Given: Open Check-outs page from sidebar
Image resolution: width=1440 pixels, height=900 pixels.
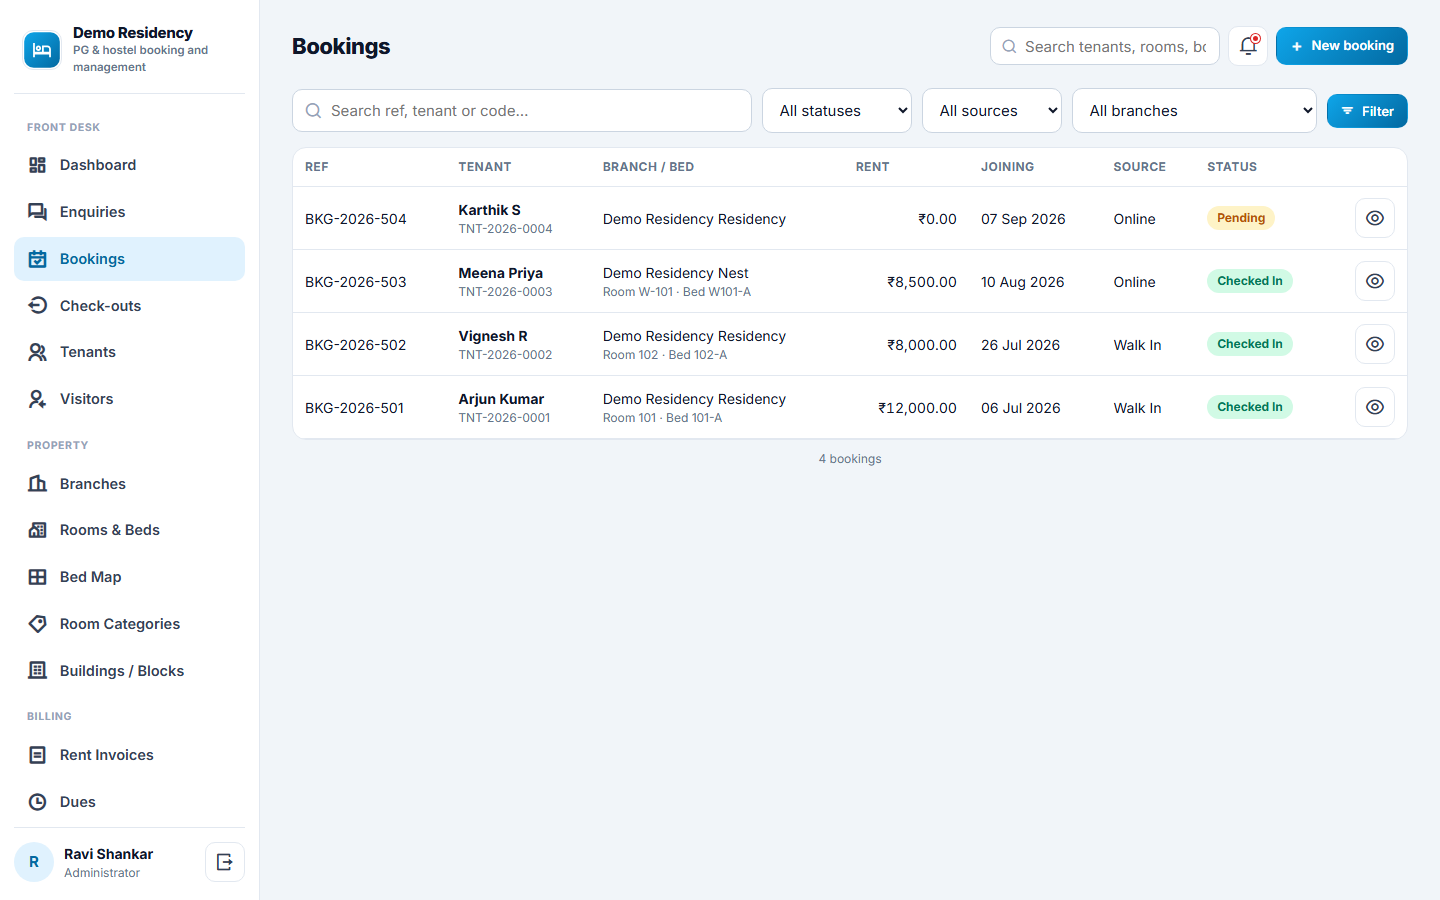Looking at the screenshot, I should click(129, 306).
